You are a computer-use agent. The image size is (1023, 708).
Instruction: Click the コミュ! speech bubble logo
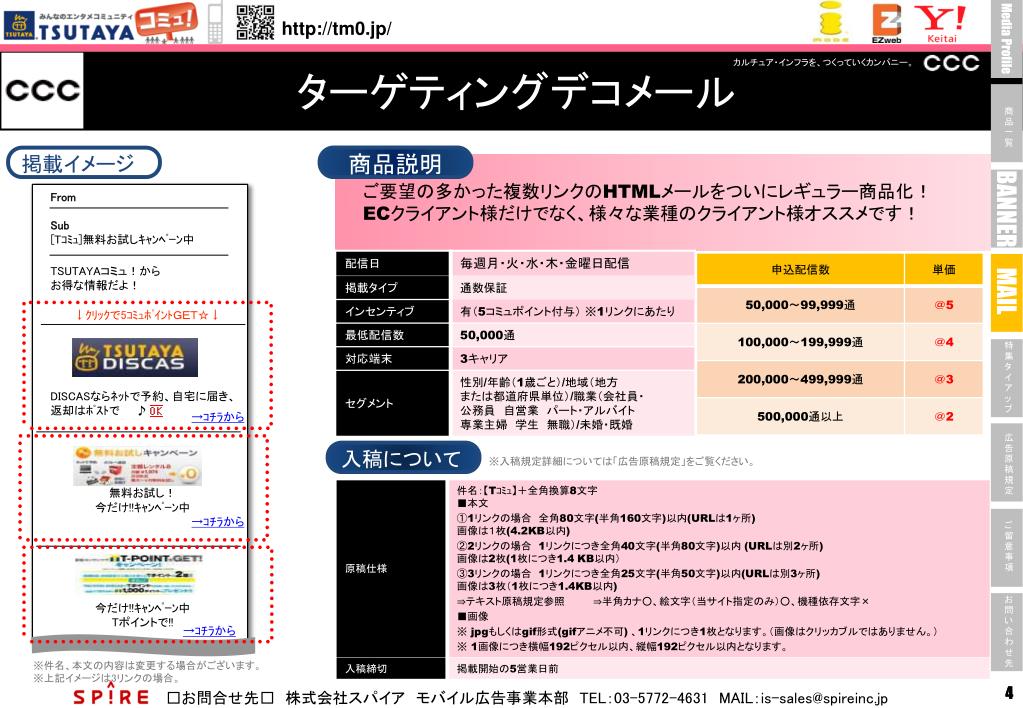168,22
